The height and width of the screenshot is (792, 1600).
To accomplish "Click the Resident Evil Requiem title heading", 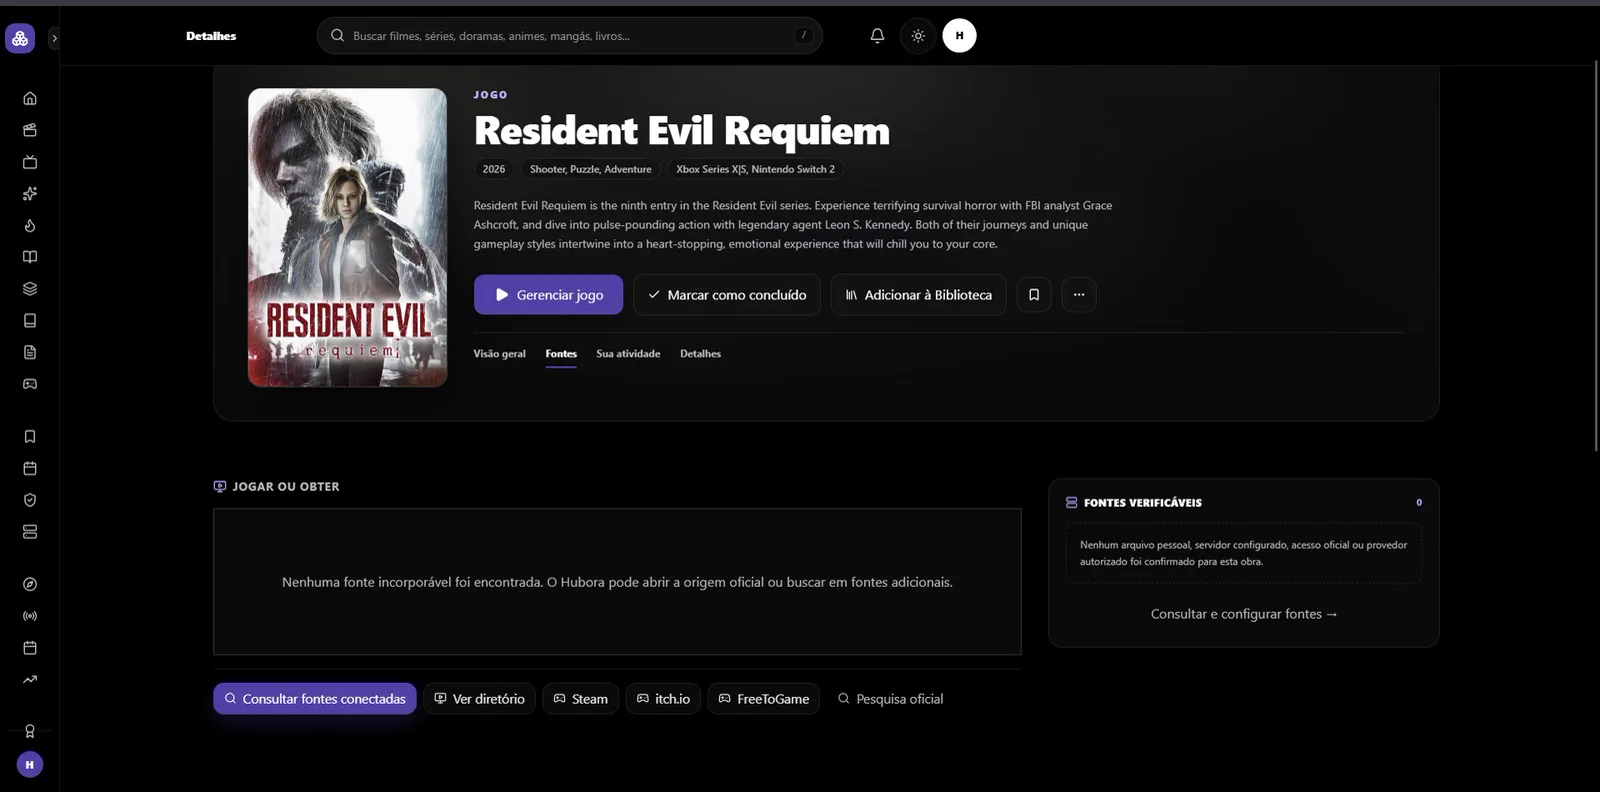I will 682,131.
